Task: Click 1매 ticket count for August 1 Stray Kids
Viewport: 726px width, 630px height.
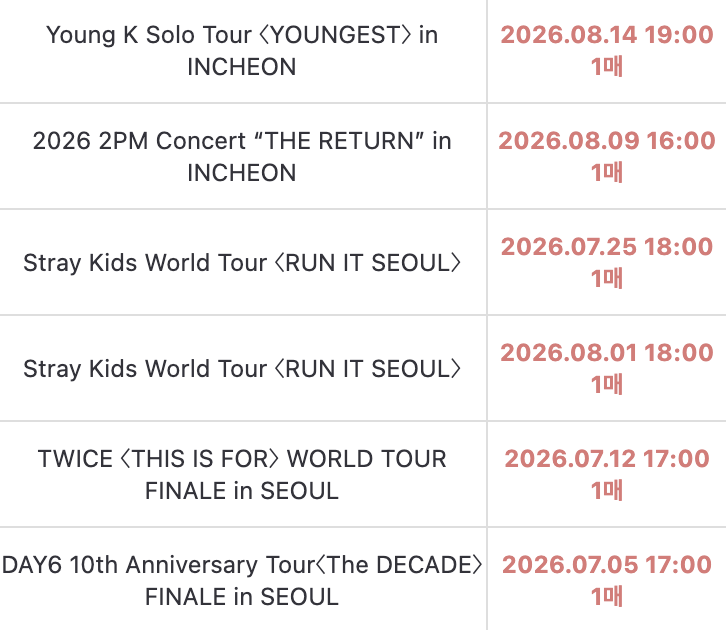Action: [x=607, y=384]
